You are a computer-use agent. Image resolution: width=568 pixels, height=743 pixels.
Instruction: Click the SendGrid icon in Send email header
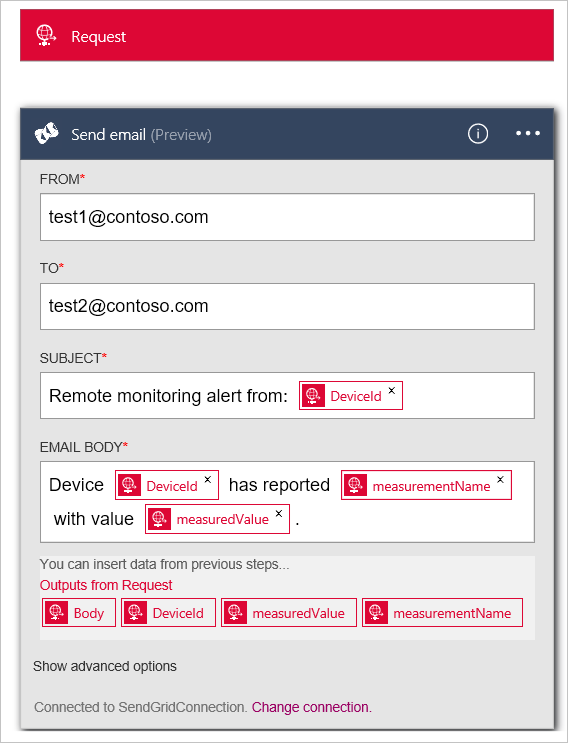47,134
